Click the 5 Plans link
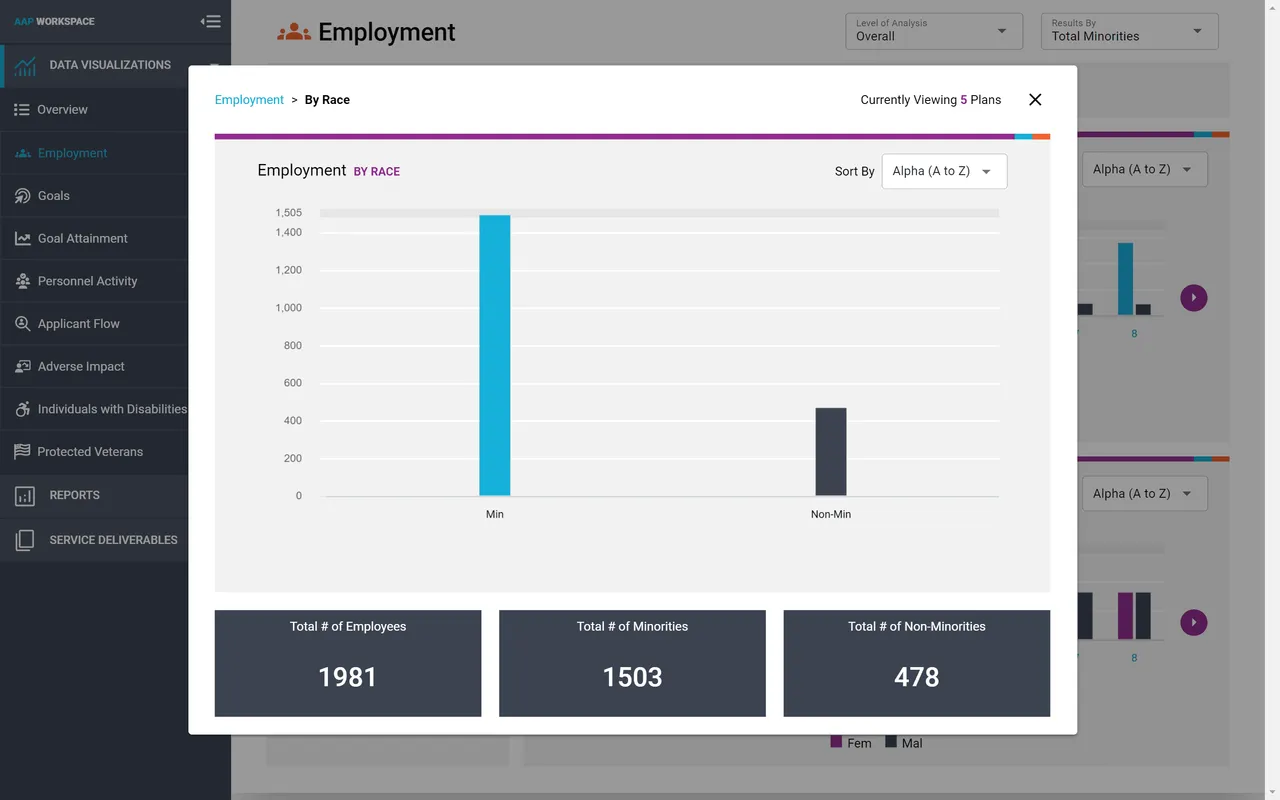 click(x=963, y=99)
